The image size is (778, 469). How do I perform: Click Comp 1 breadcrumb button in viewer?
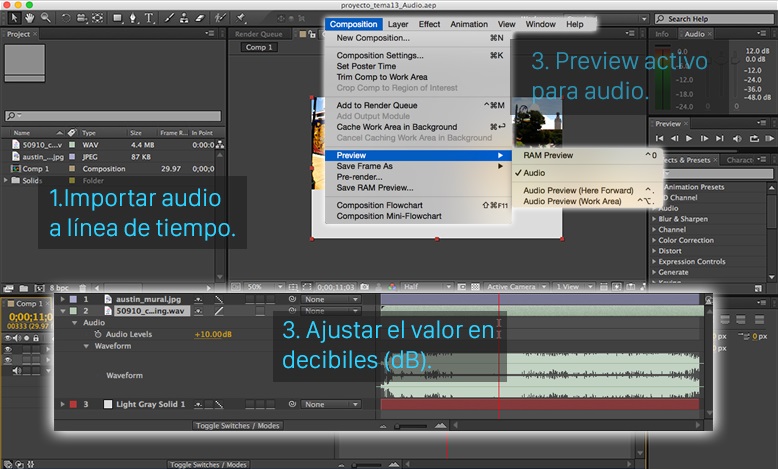(x=259, y=47)
